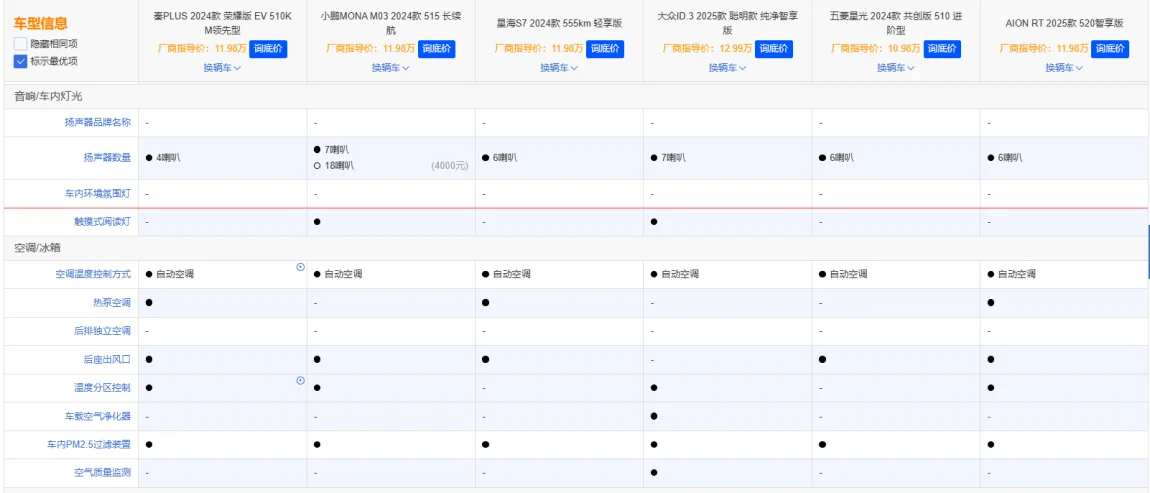This screenshot has height=493, width=1150.
Task: Open 换辆车 dropdown under AION RT
Action: (x=1064, y=67)
